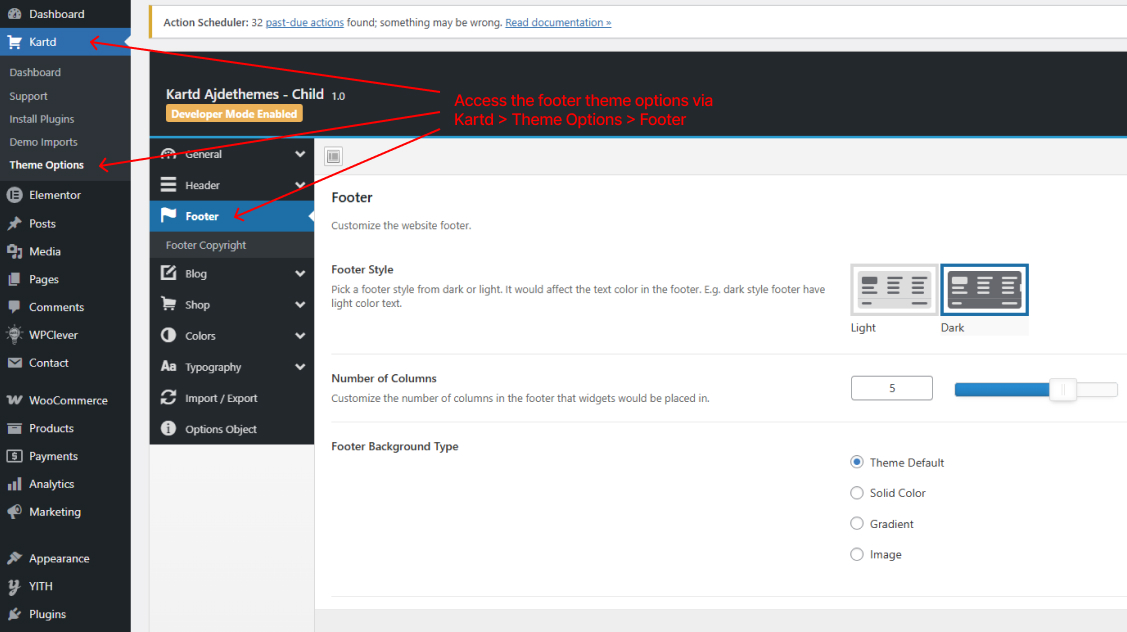Select the Theme Default background option
This screenshot has width=1127, height=632.
pos(857,461)
